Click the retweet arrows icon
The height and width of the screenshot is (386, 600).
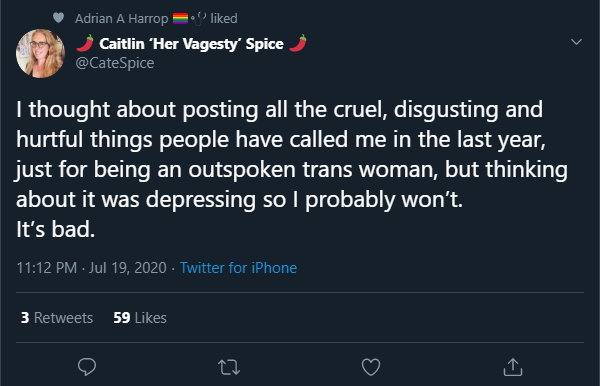(x=229, y=367)
